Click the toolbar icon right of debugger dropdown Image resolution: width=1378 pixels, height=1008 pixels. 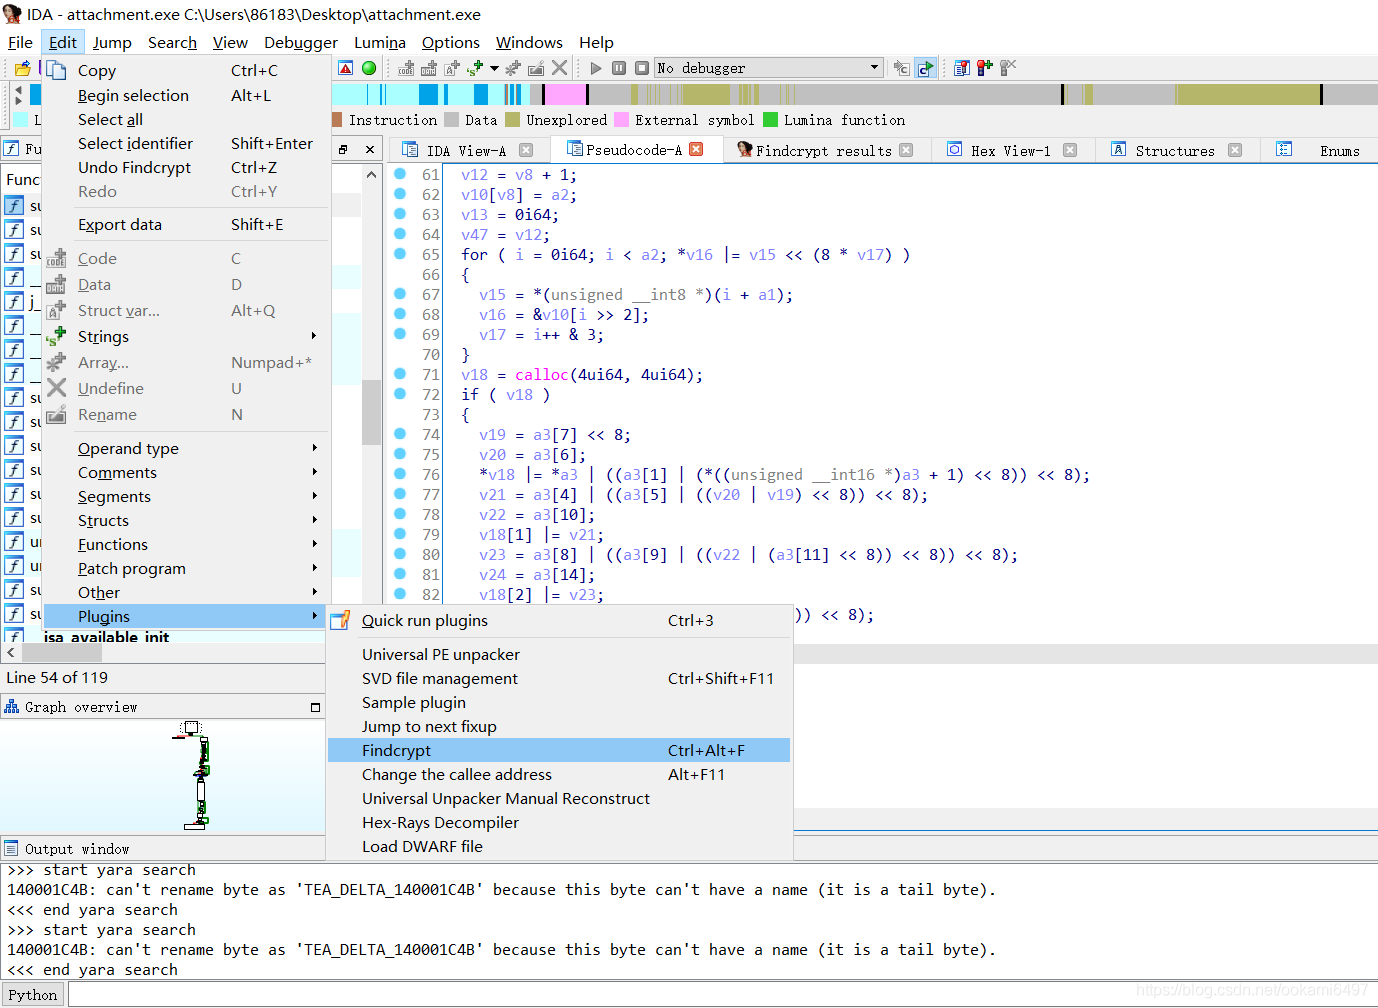[x=902, y=68]
